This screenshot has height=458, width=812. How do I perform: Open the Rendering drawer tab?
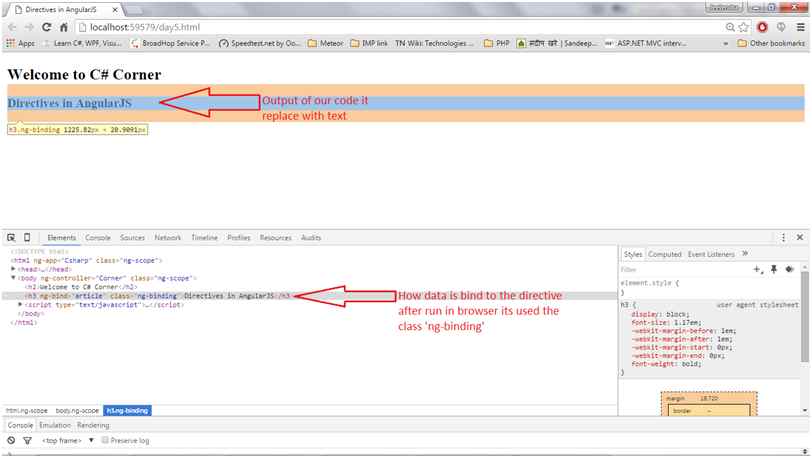coord(93,425)
